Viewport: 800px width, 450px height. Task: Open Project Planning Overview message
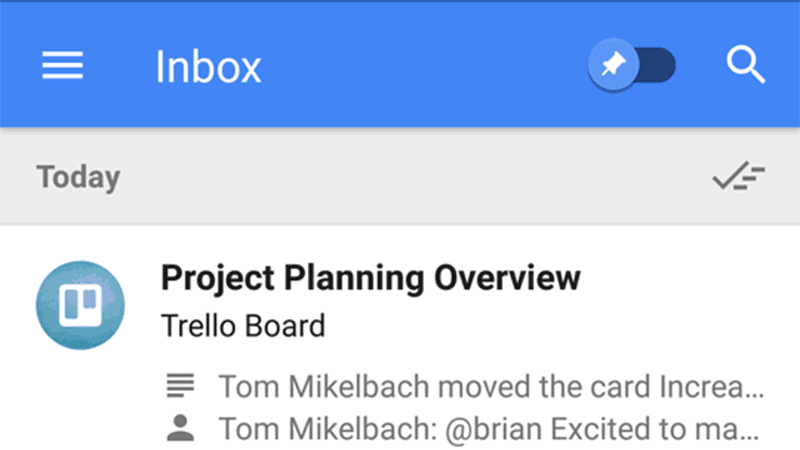(x=370, y=278)
